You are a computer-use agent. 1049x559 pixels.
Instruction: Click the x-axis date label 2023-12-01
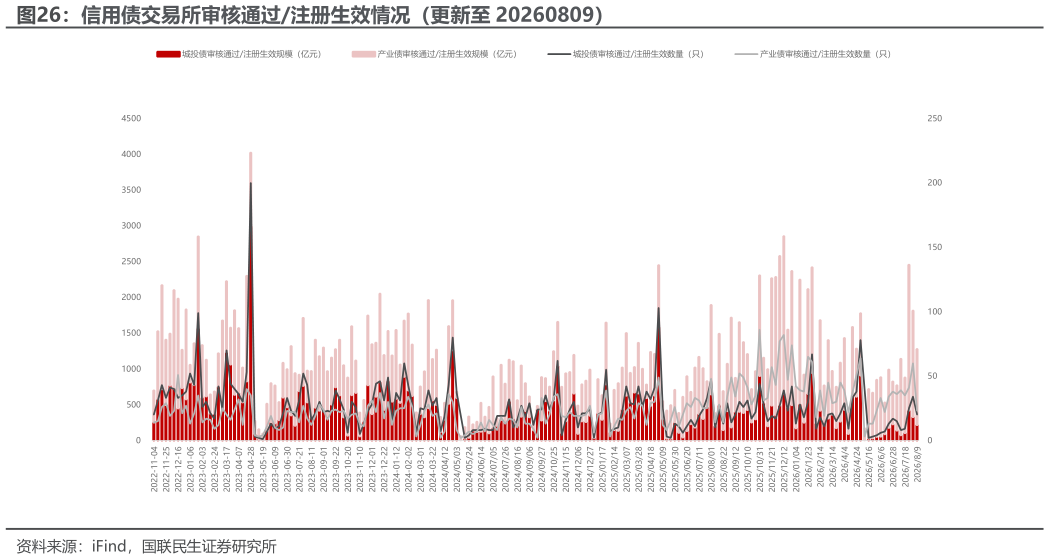click(x=372, y=469)
